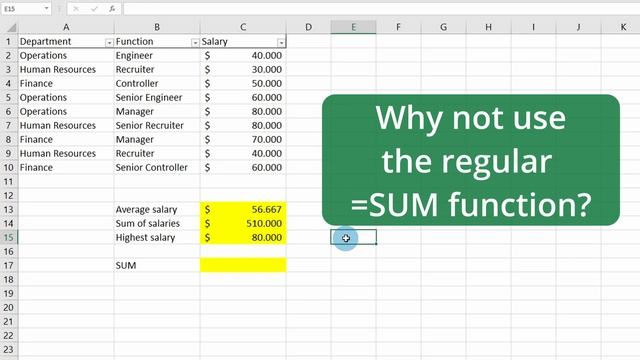Click the Senior Recruiter cell
This screenshot has height=360, width=640.
(x=157, y=126)
